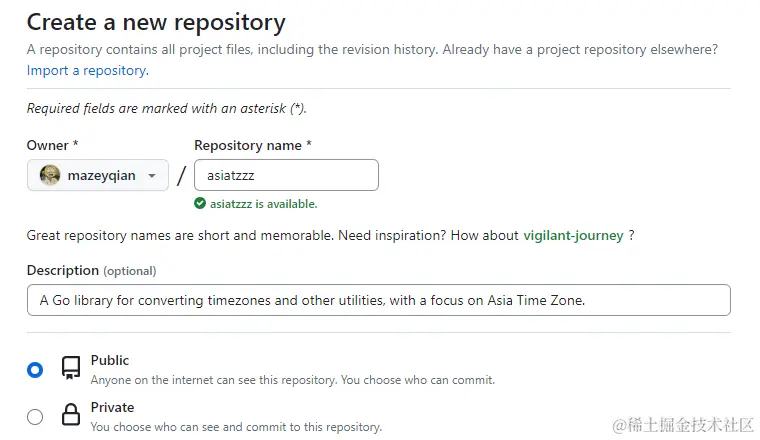This screenshot has height=440, width=760.
Task: Click the Private option label
Action: click(x=112, y=407)
